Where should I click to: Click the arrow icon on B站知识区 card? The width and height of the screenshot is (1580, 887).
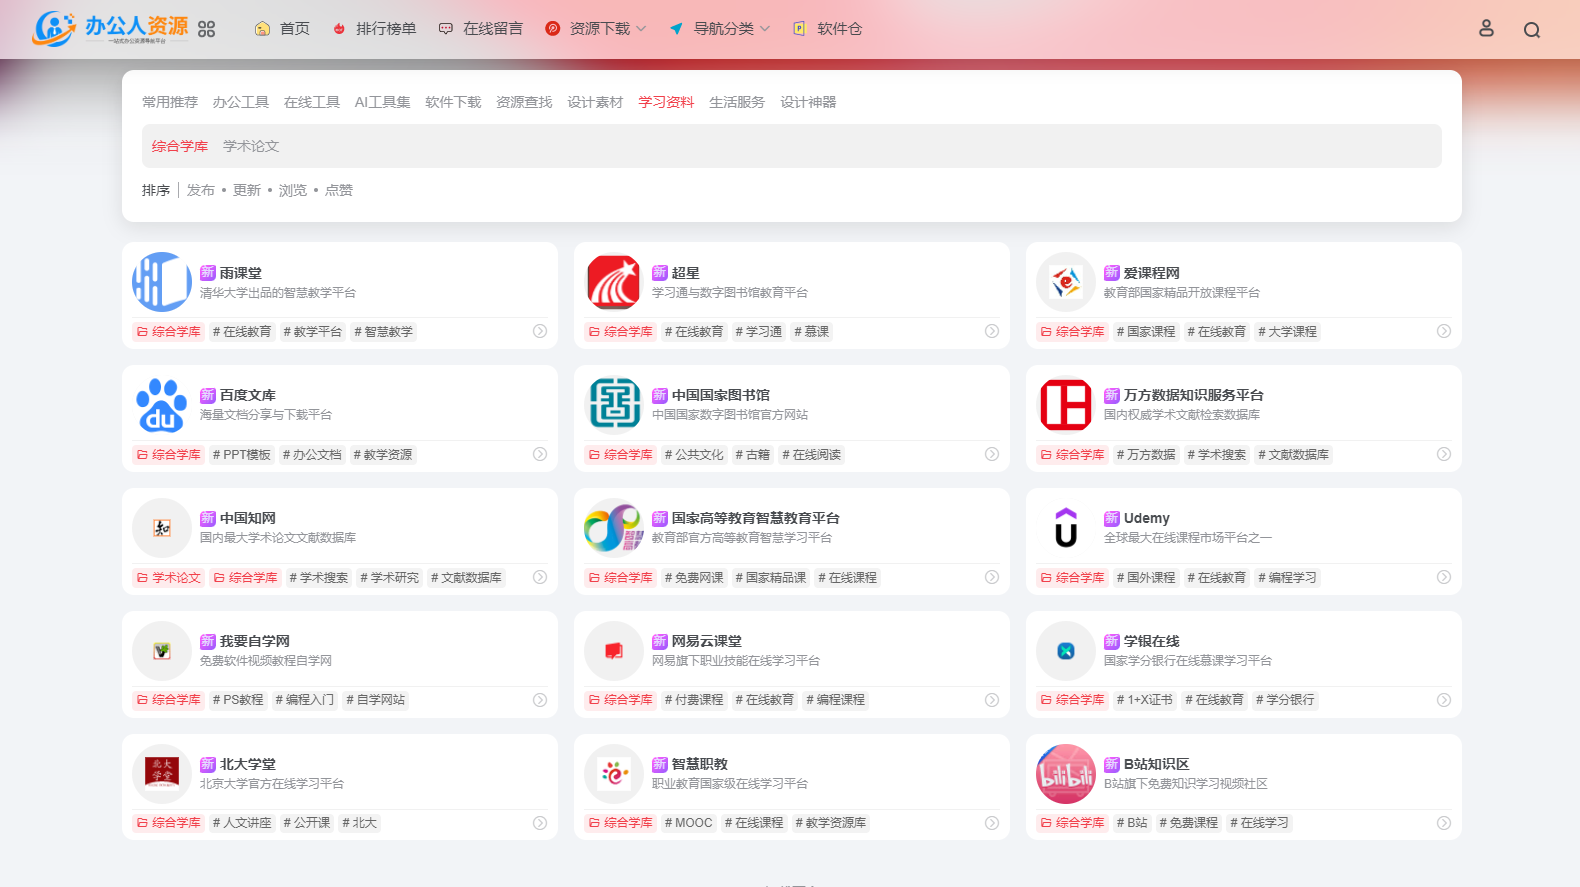tap(1444, 823)
